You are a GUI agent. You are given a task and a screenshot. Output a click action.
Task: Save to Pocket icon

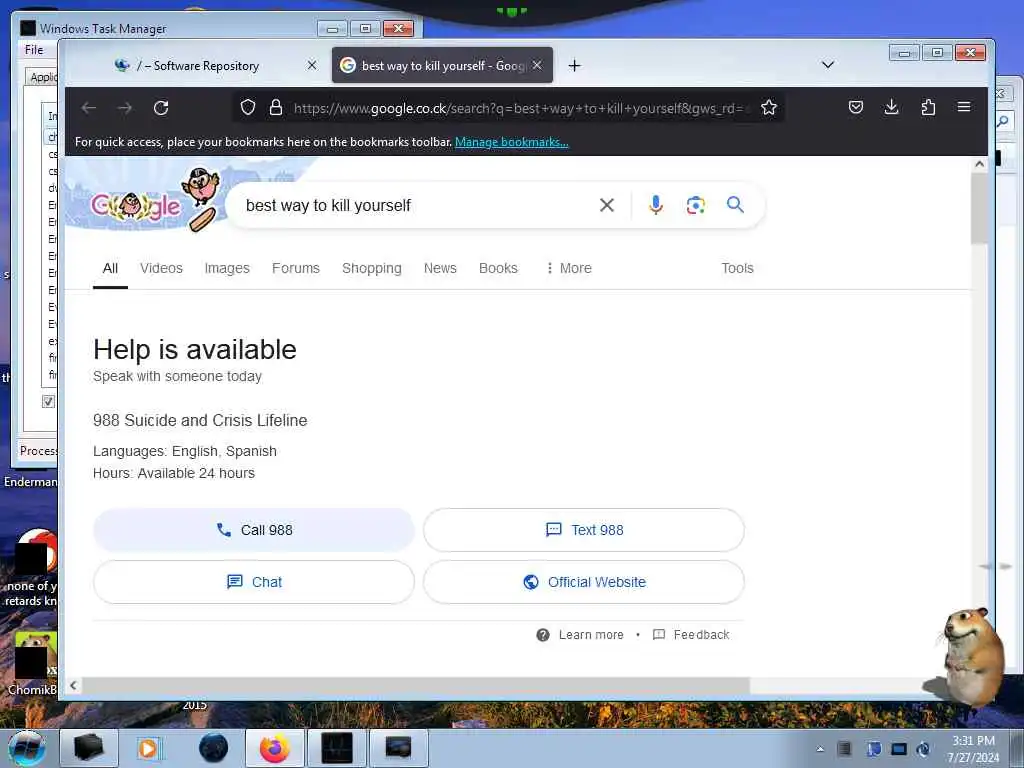856,107
